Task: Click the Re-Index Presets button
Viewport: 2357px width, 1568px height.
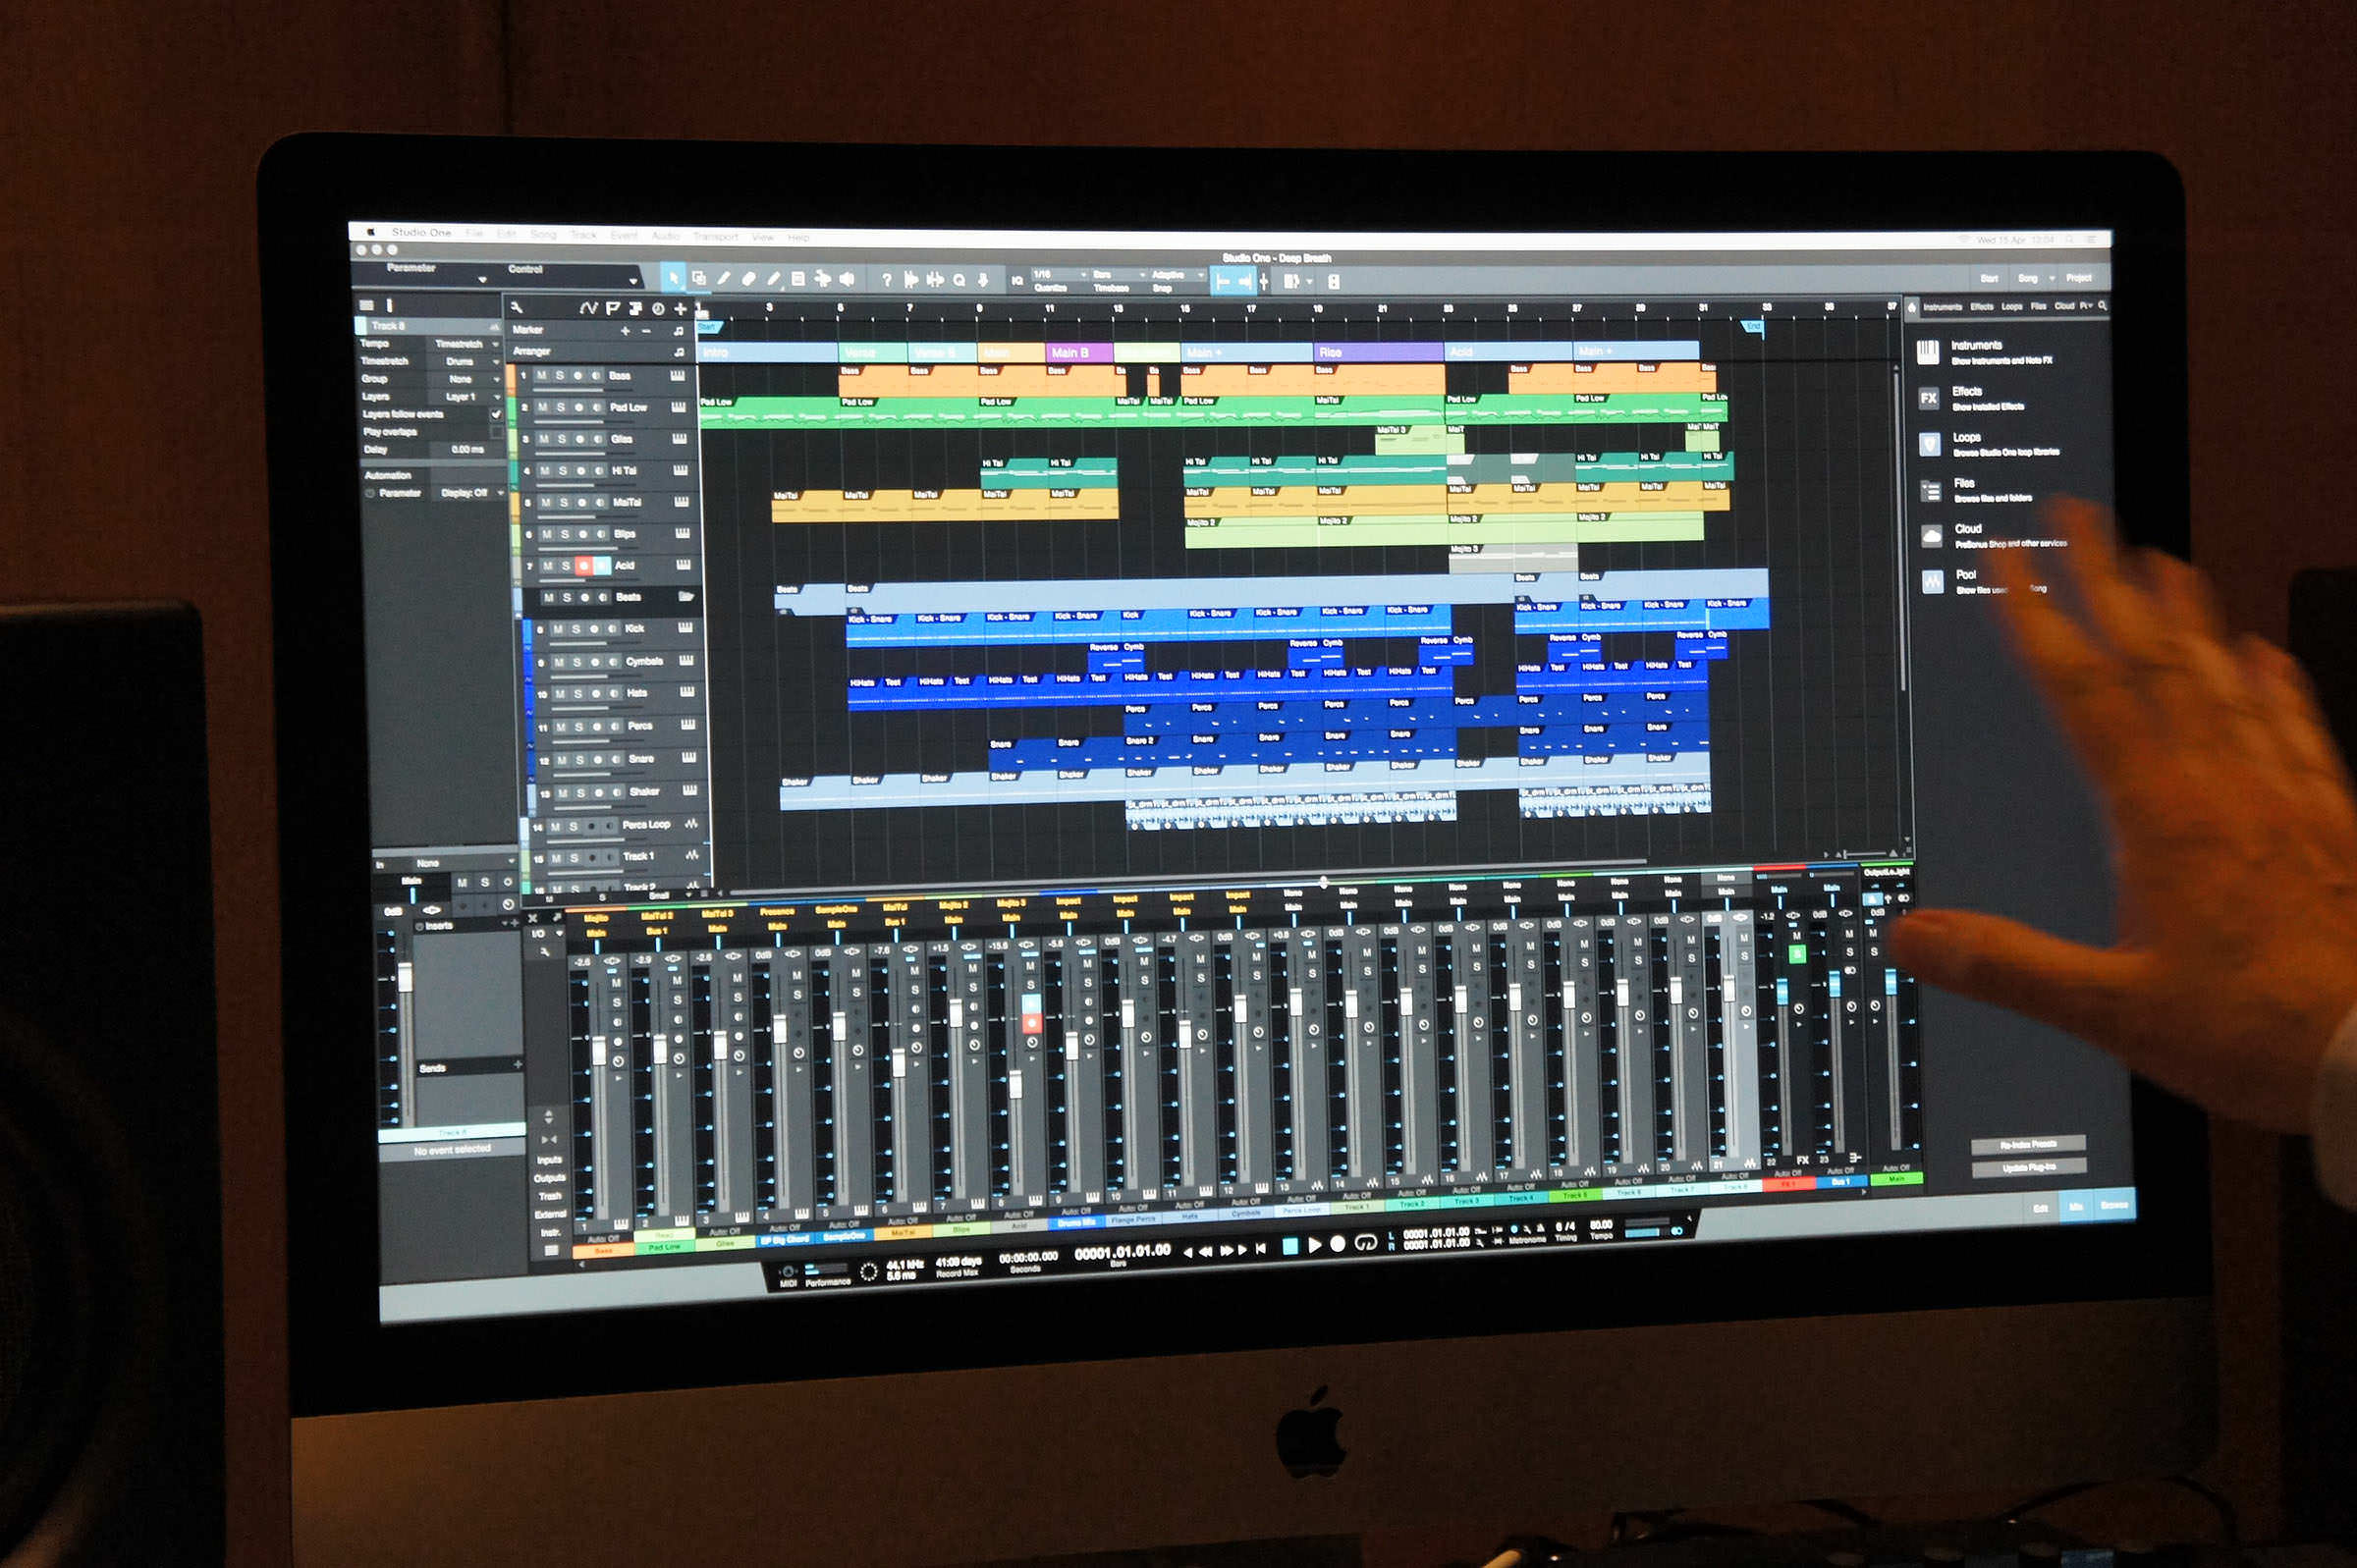Action: pyautogui.click(x=2028, y=1144)
